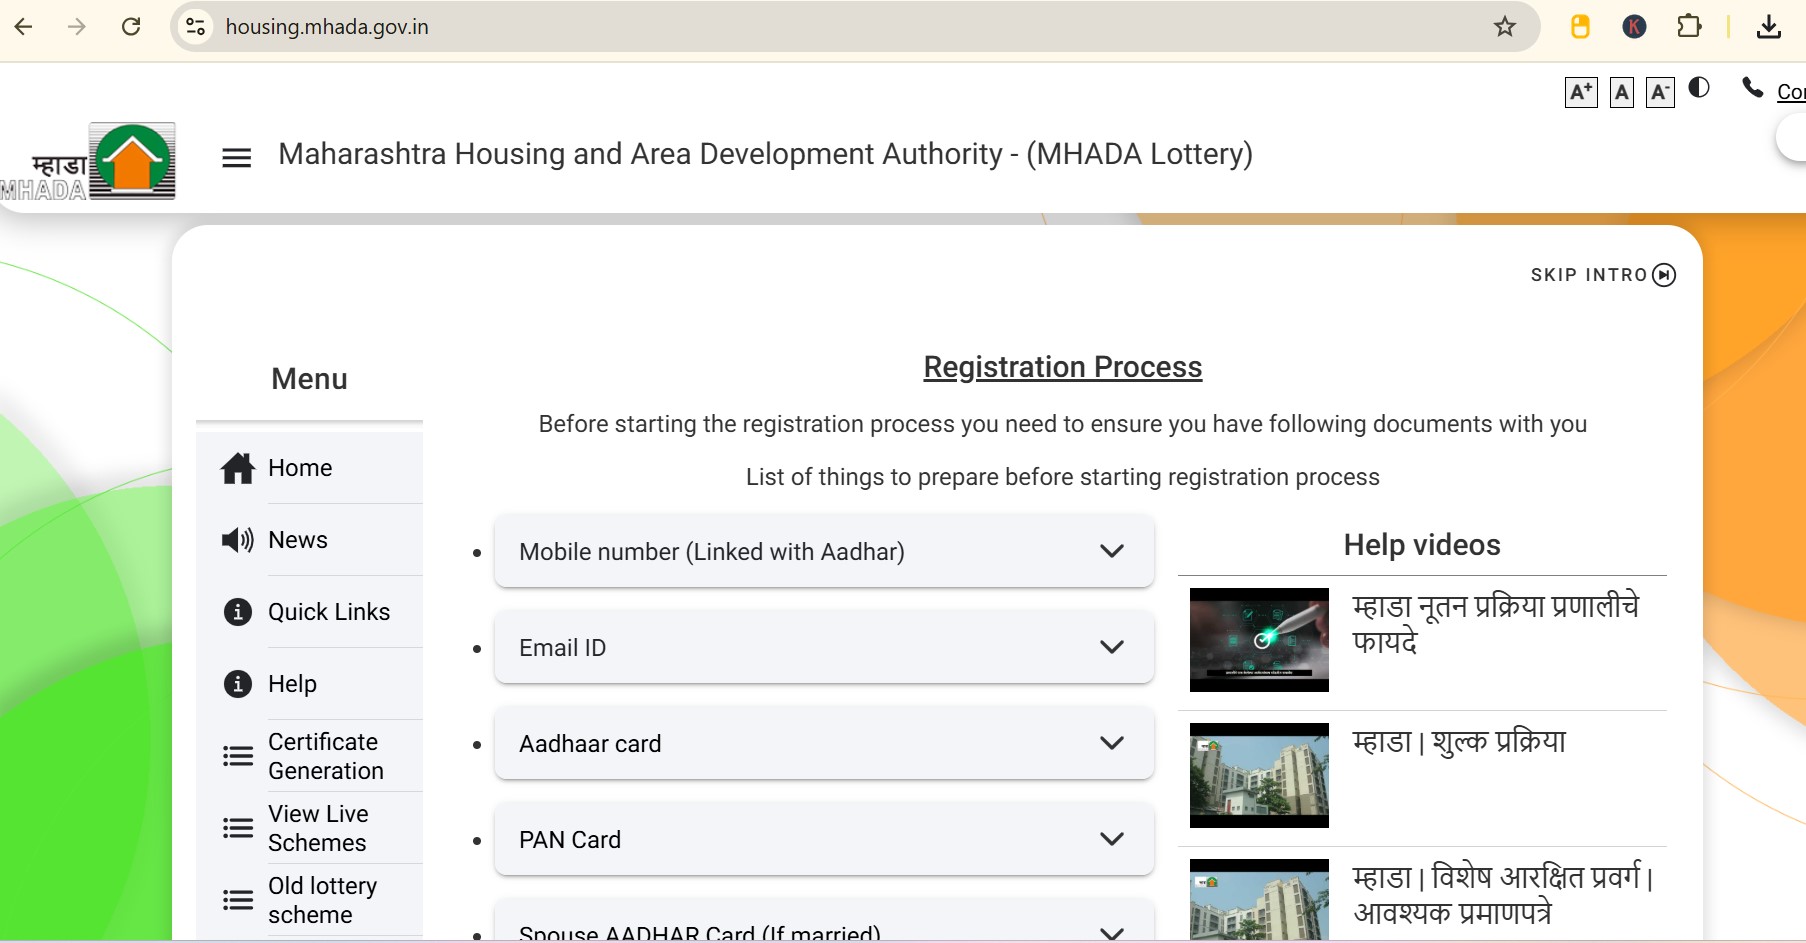Increase font size with A+ icon
1806x943 pixels.
[x=1581, y=93]
